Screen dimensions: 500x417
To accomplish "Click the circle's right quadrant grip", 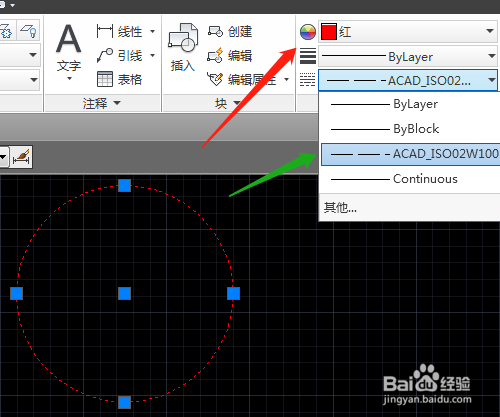I will (233, 294).
